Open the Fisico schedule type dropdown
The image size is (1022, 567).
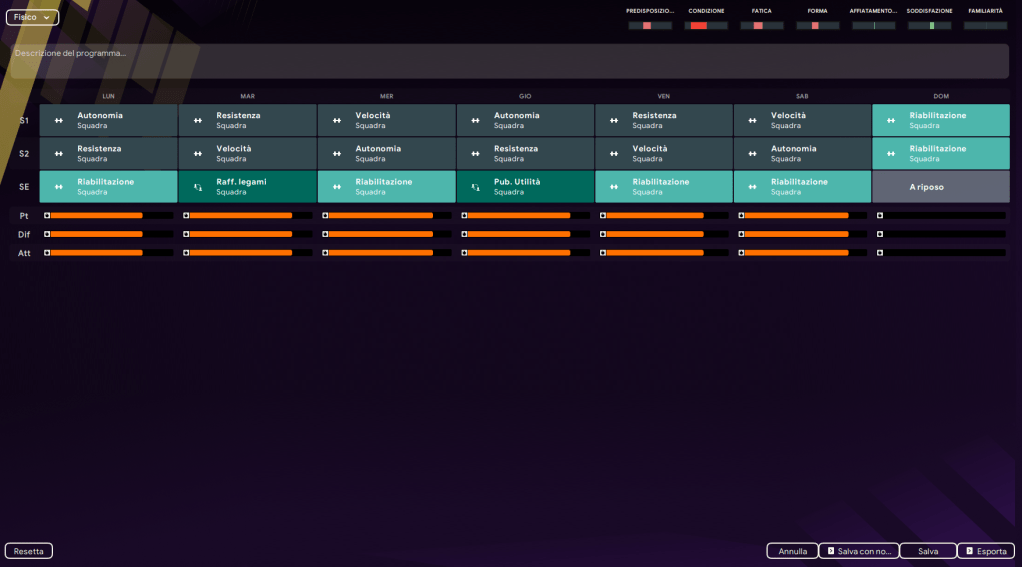click(x=32, y=17)
